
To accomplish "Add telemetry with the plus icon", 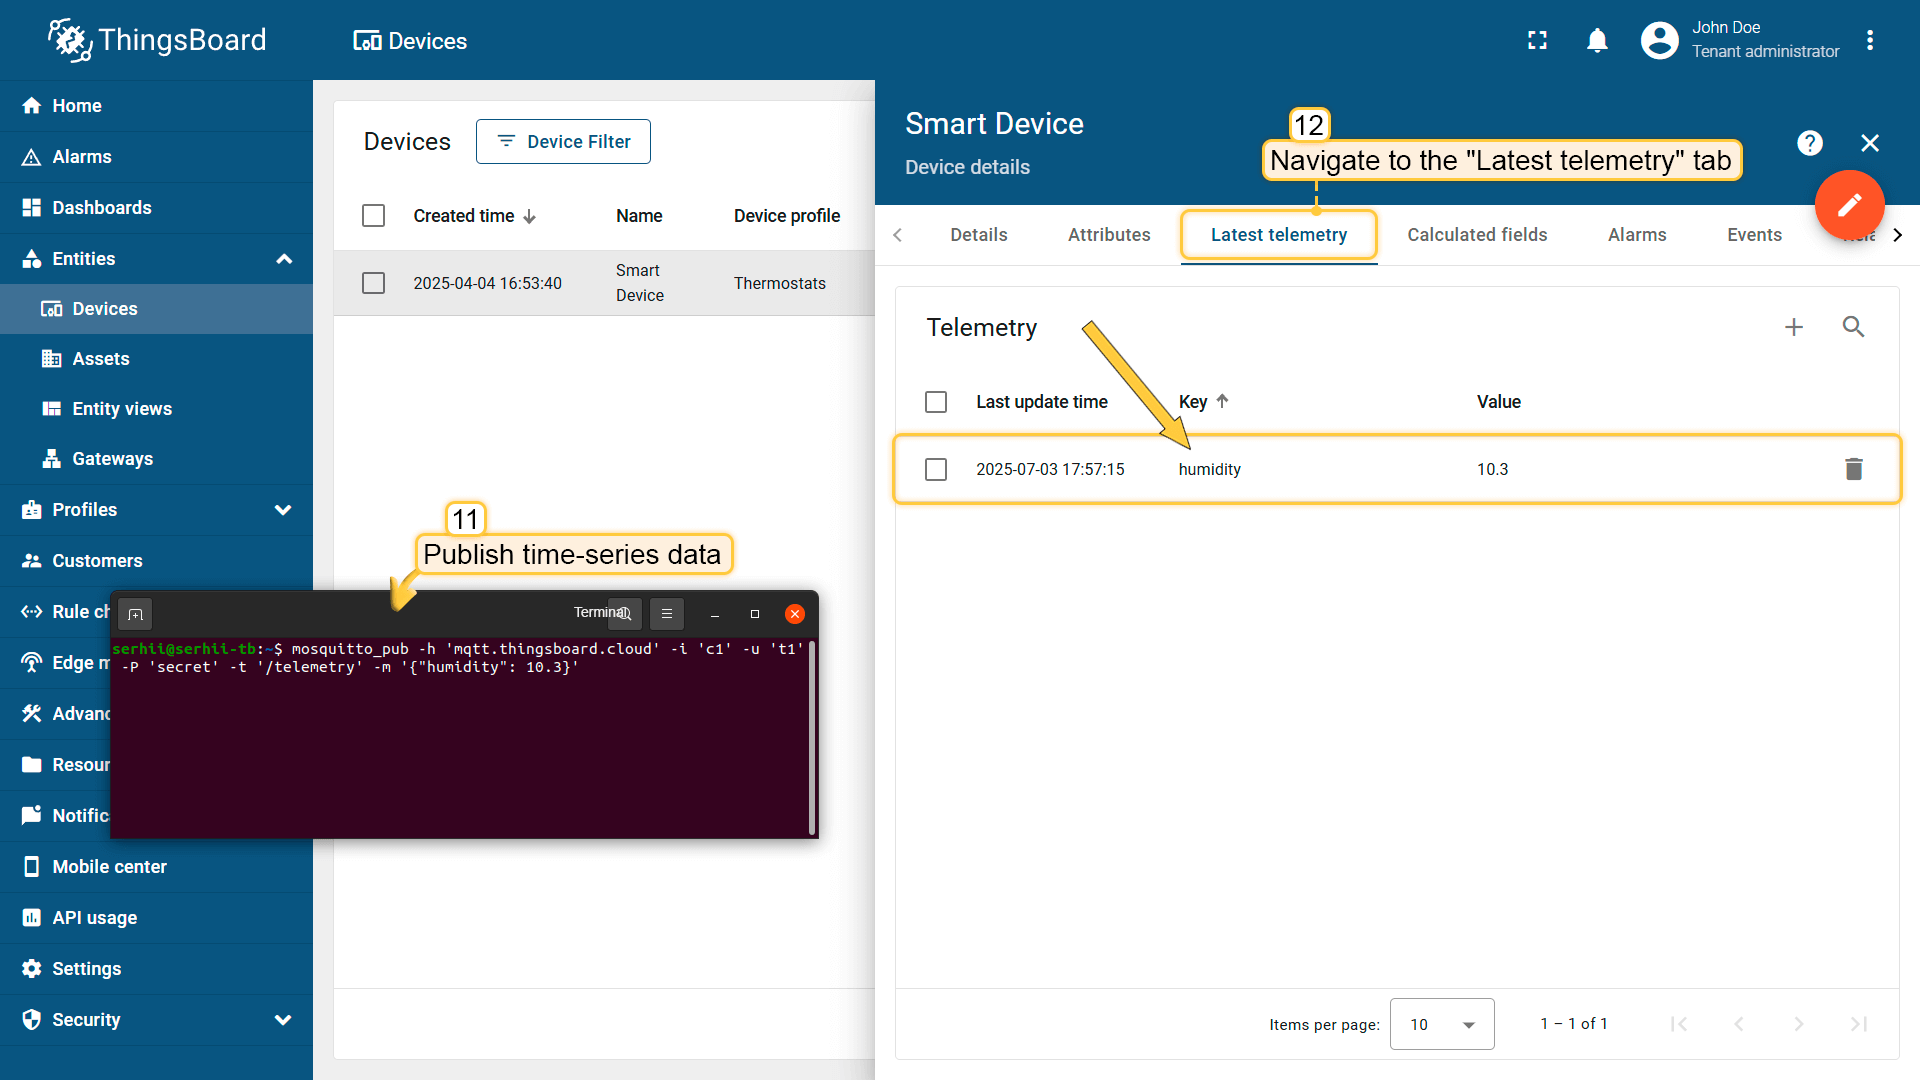I will pos(1793,327).
